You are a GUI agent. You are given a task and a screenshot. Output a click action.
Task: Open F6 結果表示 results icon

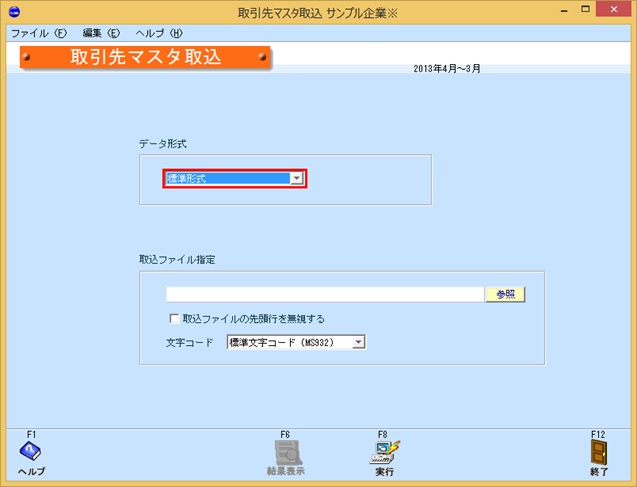pyautogui.click(x=287, y=452)
